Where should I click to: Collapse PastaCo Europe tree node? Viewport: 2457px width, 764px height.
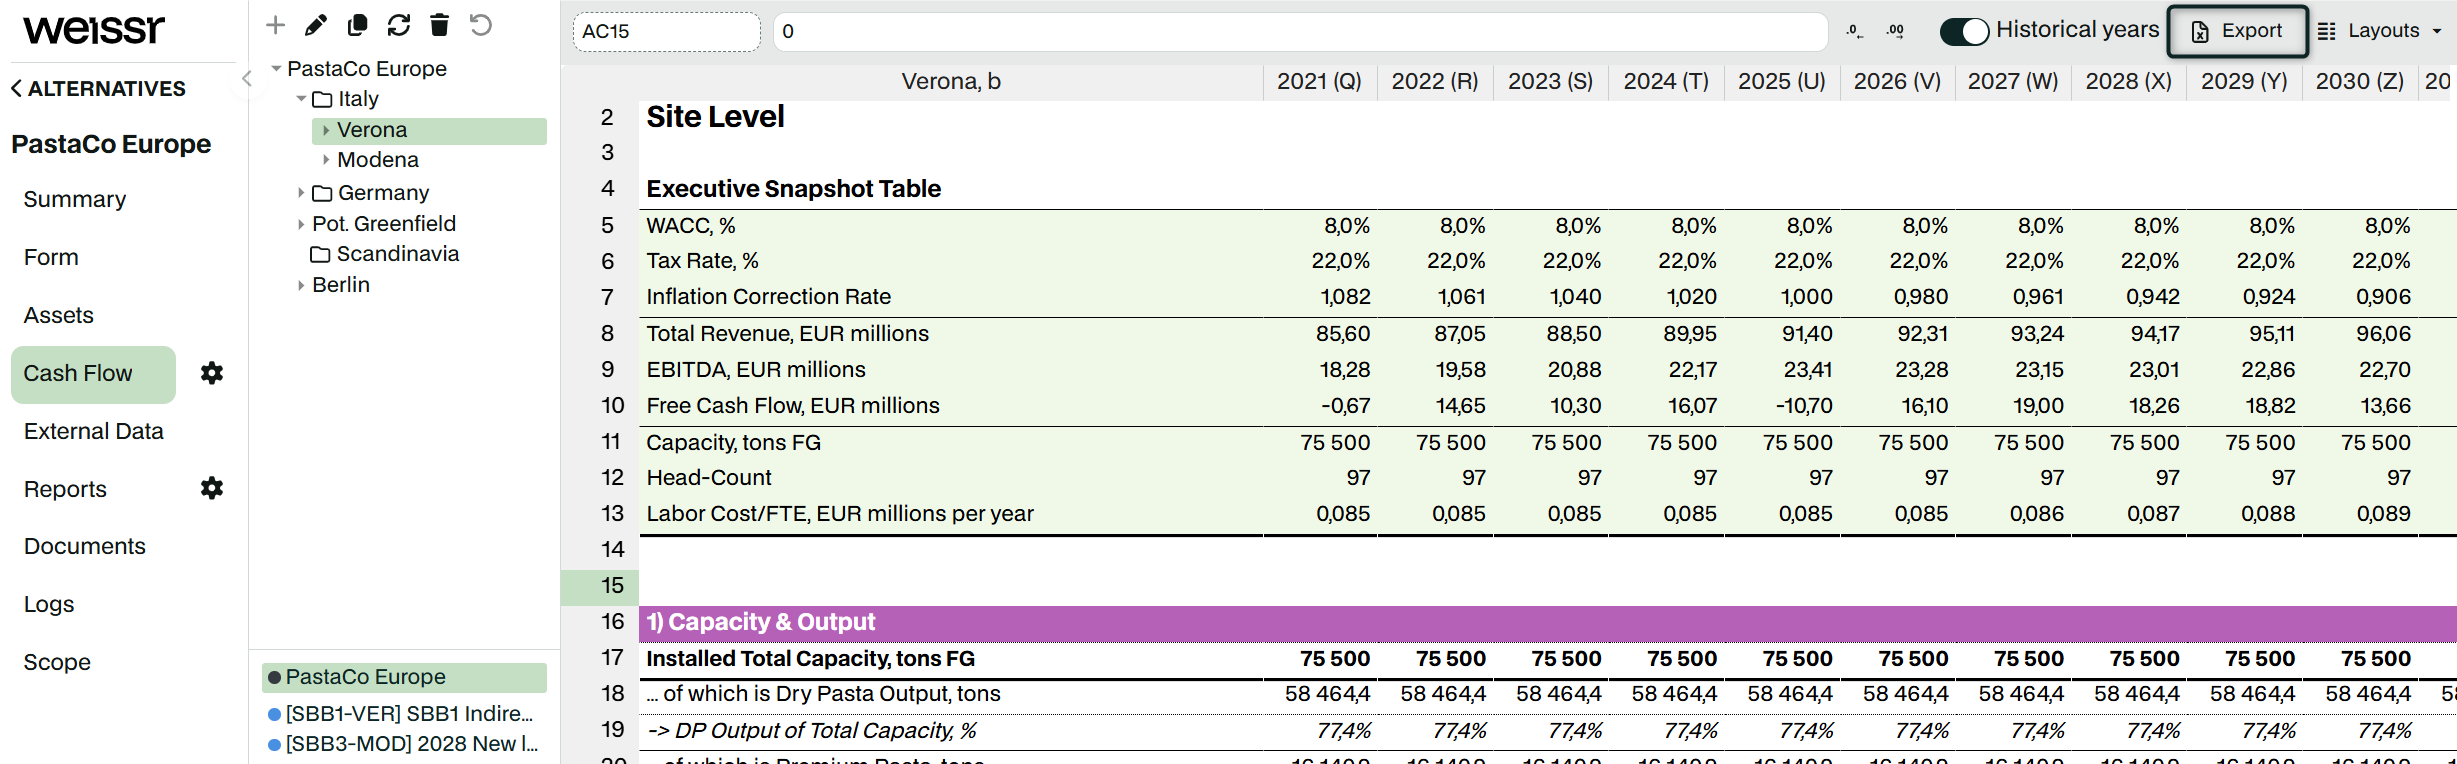[x=276, y=68]
